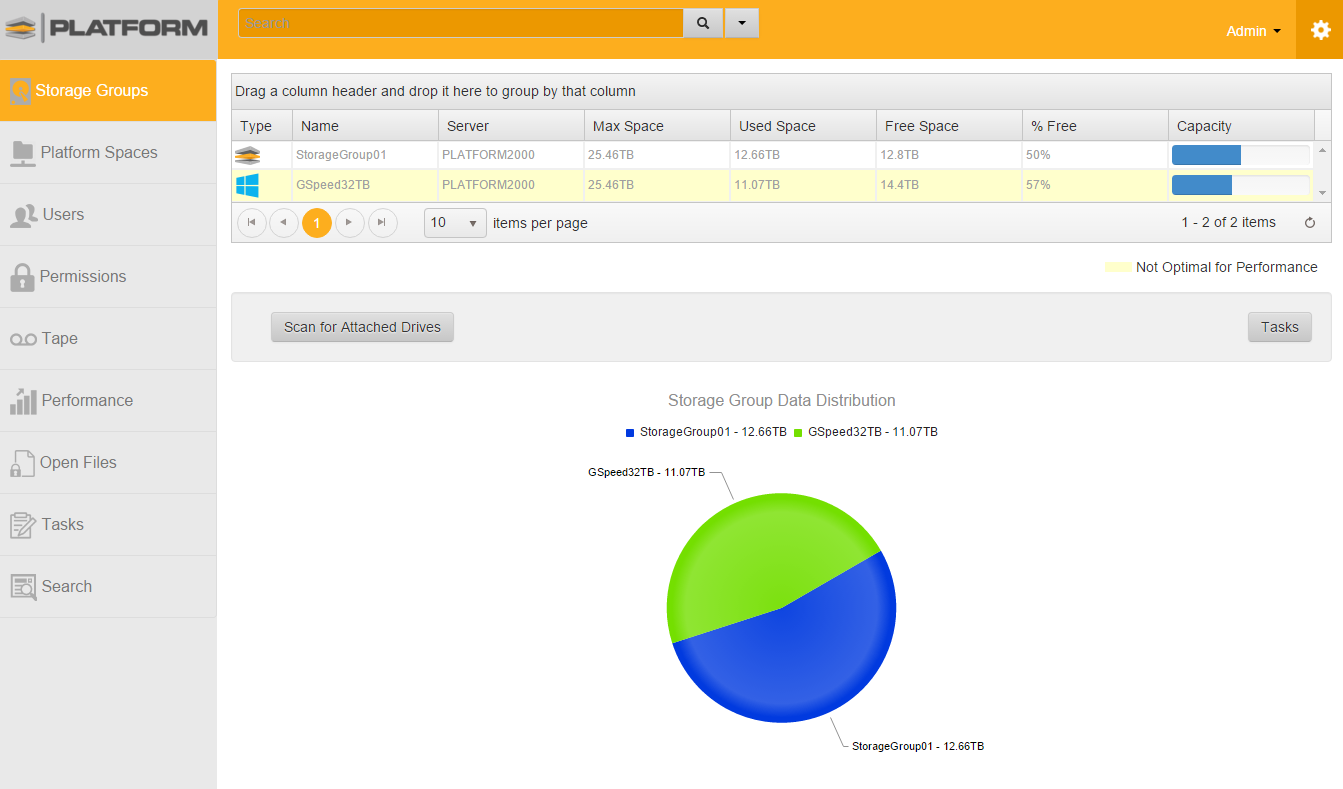The image size is (1343, 789).
Task: Click the Performance bar chart icon
Action: tap(23, 401)
